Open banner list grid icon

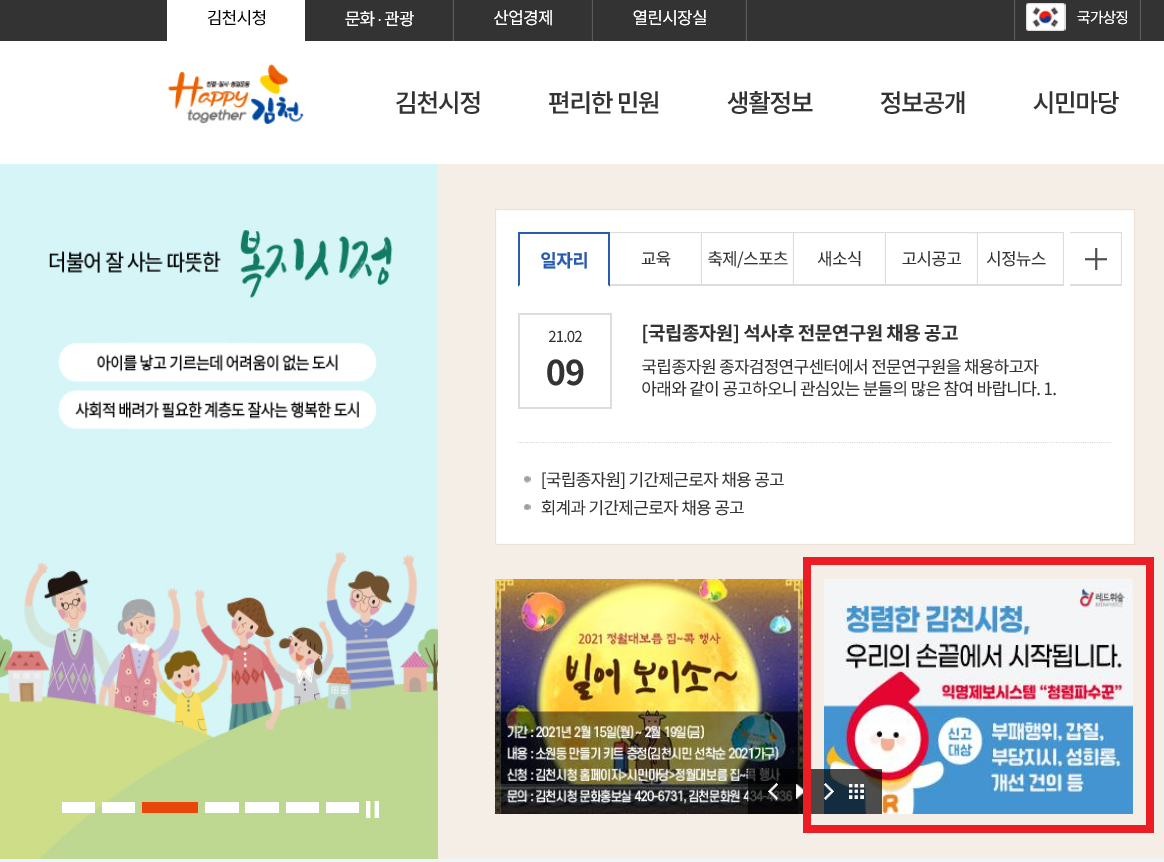pos(856,792)
